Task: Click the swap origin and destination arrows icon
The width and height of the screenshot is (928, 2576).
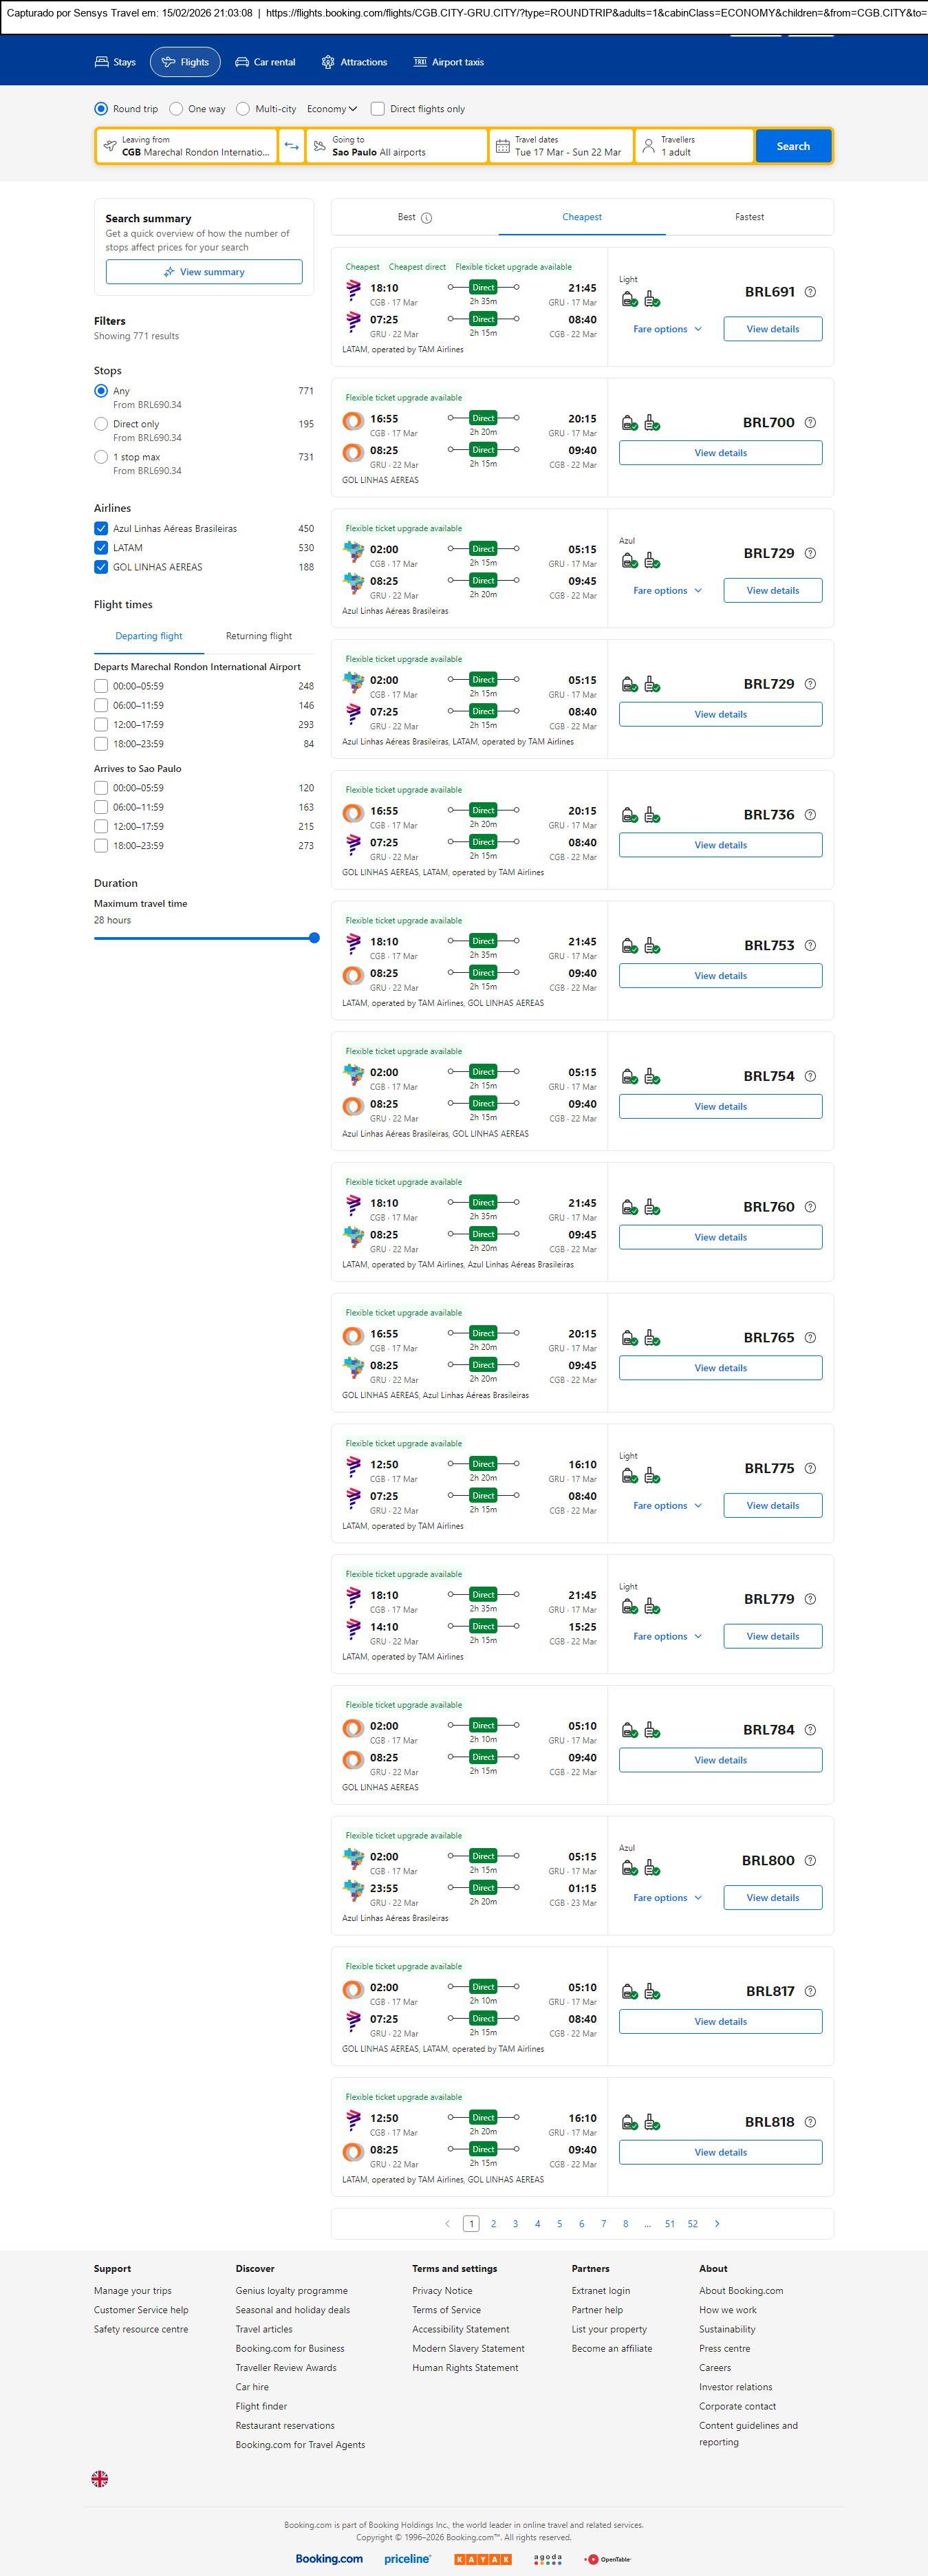Action: click(x=291, y=146)
